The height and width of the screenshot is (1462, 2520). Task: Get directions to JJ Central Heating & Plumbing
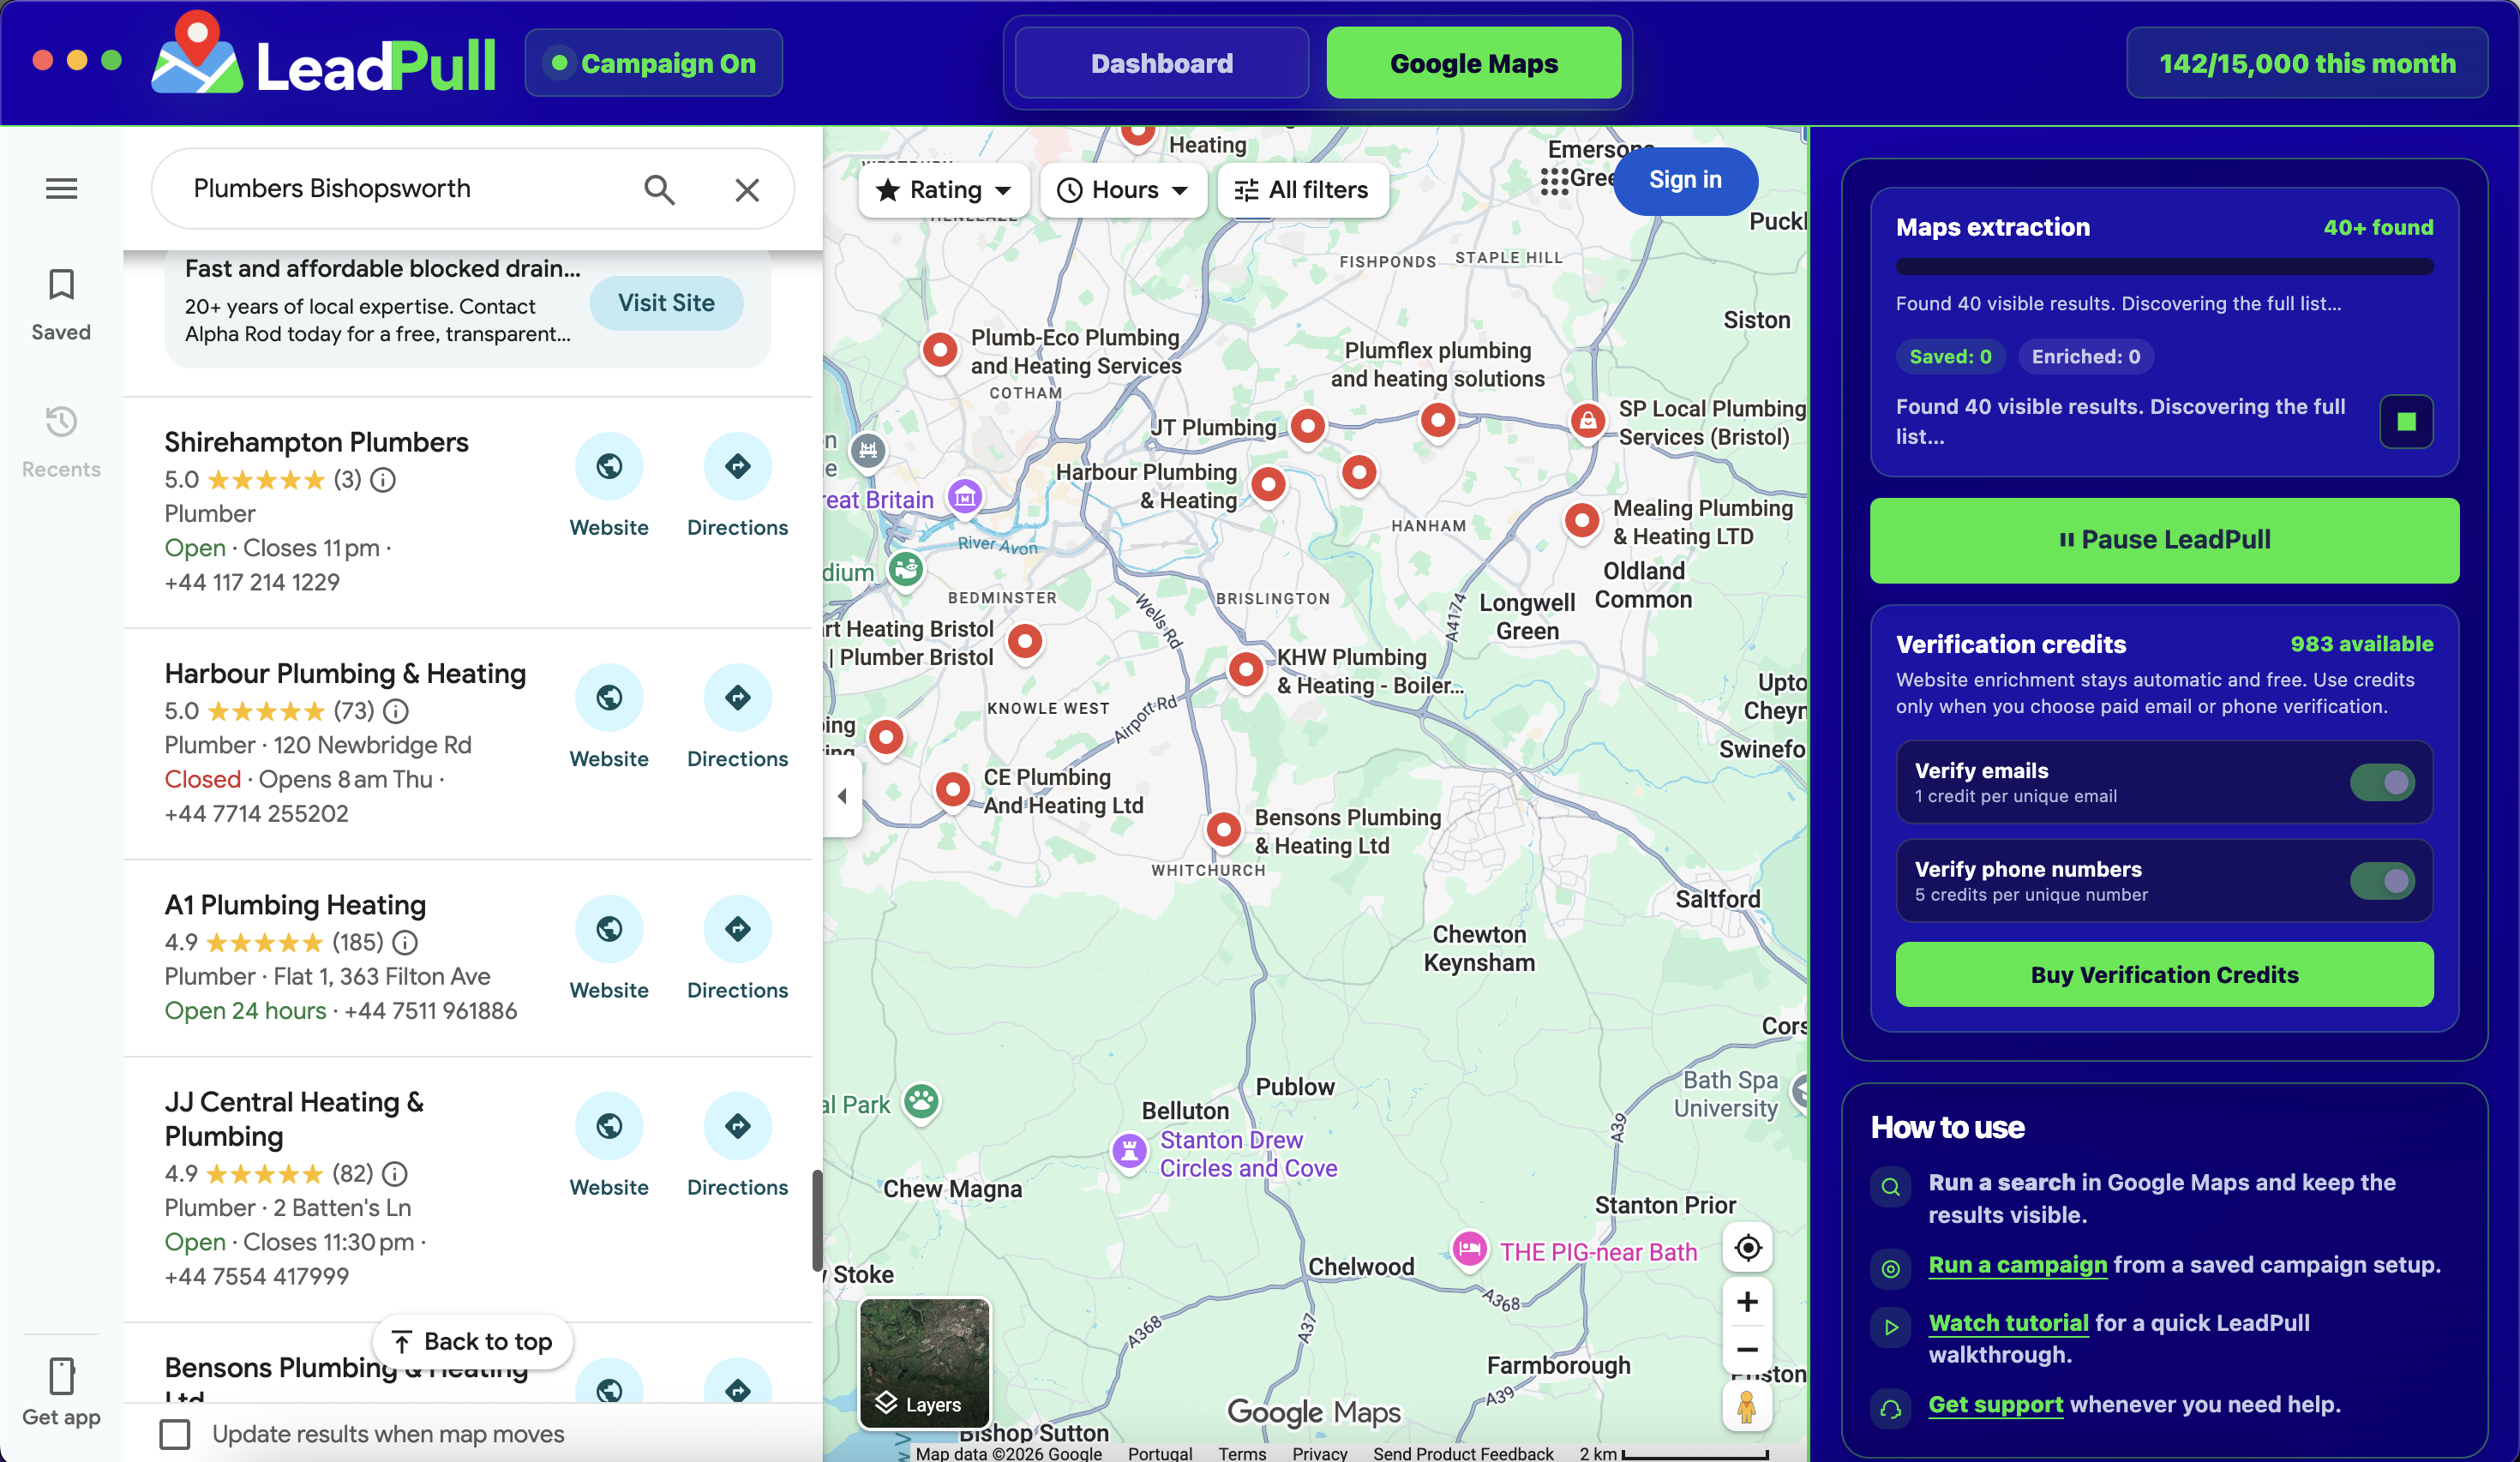[x=737, y=1126]
